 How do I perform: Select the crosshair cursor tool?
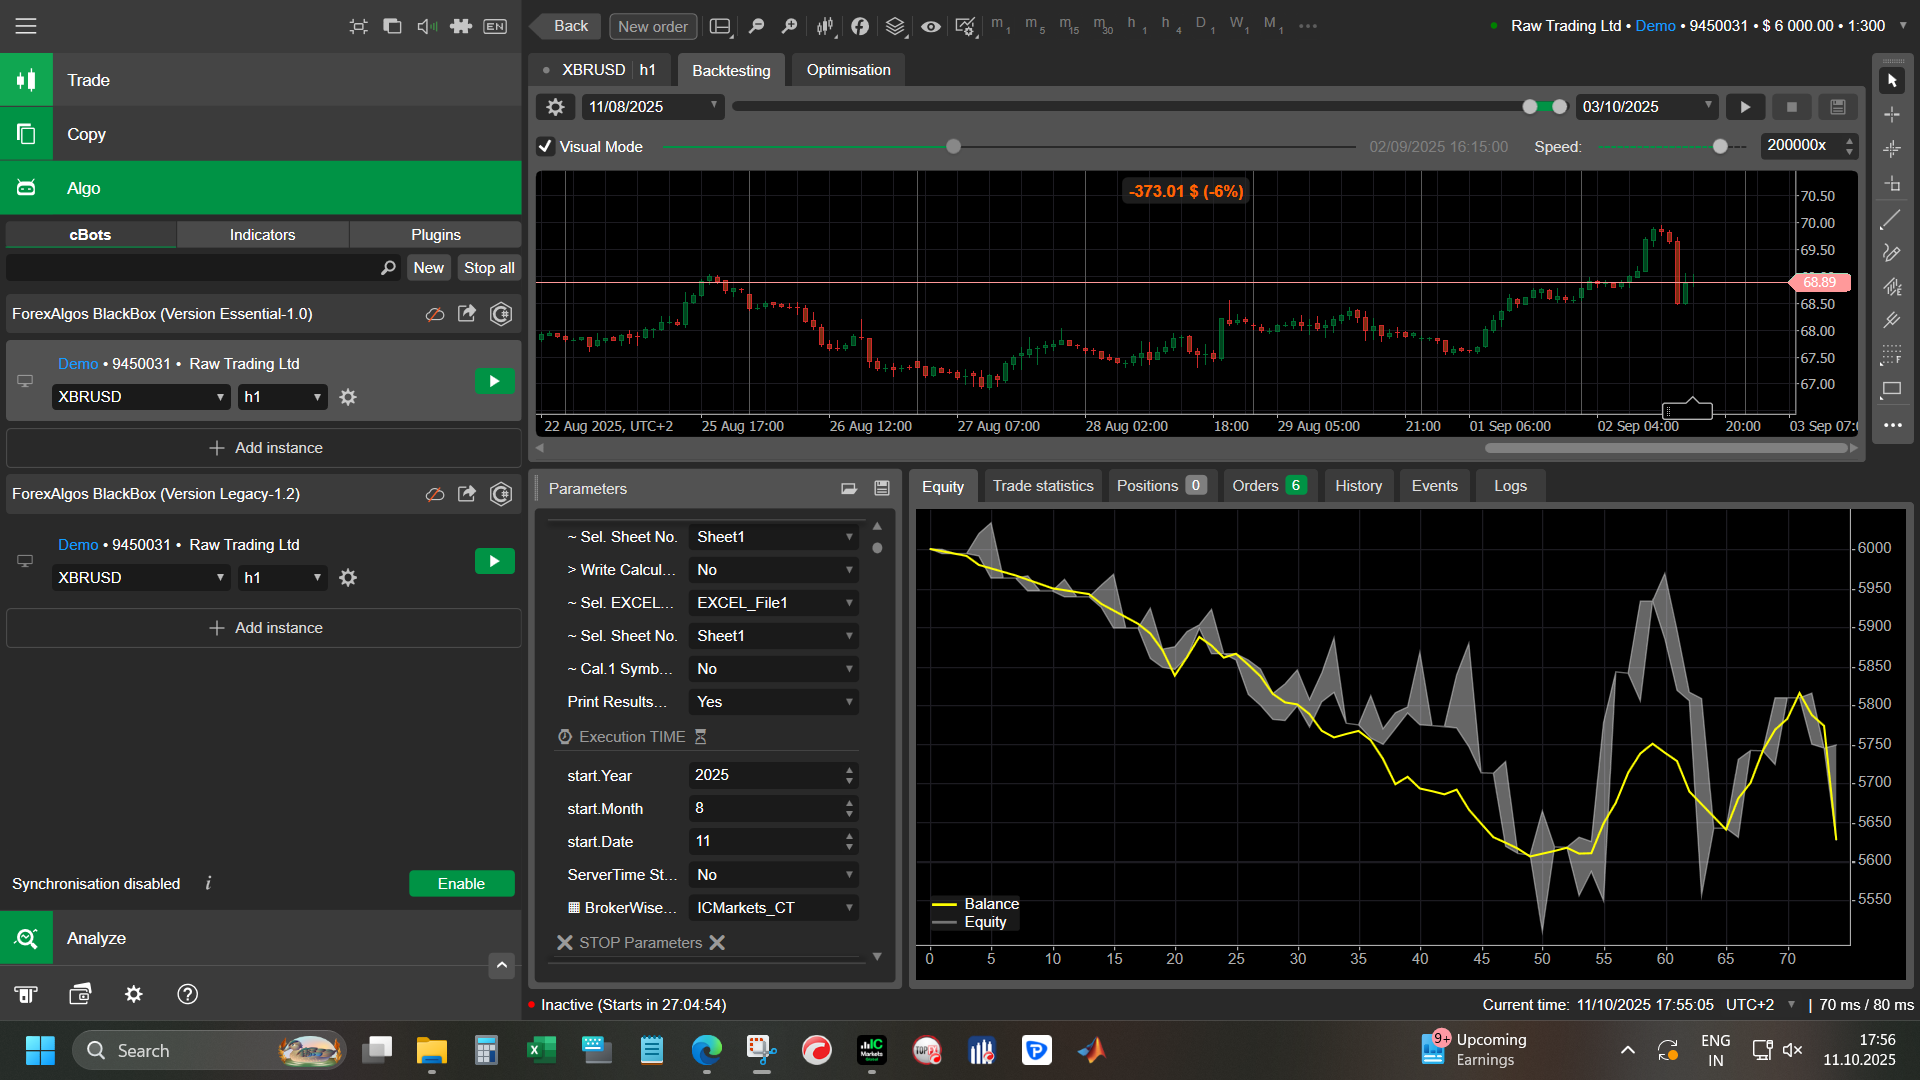[x=1891, y=115]
